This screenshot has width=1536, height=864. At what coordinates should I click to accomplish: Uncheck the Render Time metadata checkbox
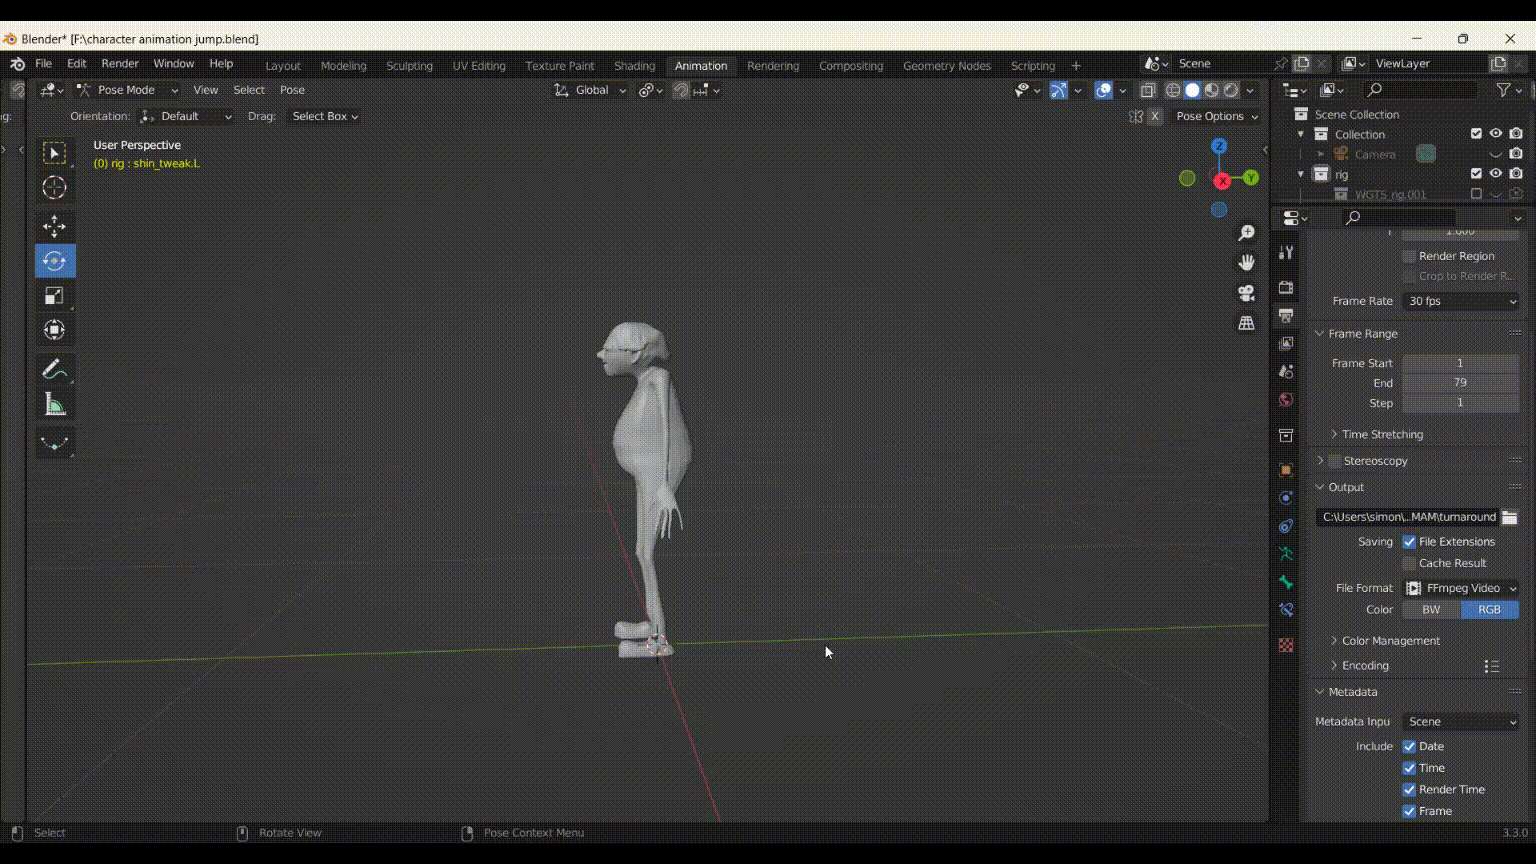1409,790
